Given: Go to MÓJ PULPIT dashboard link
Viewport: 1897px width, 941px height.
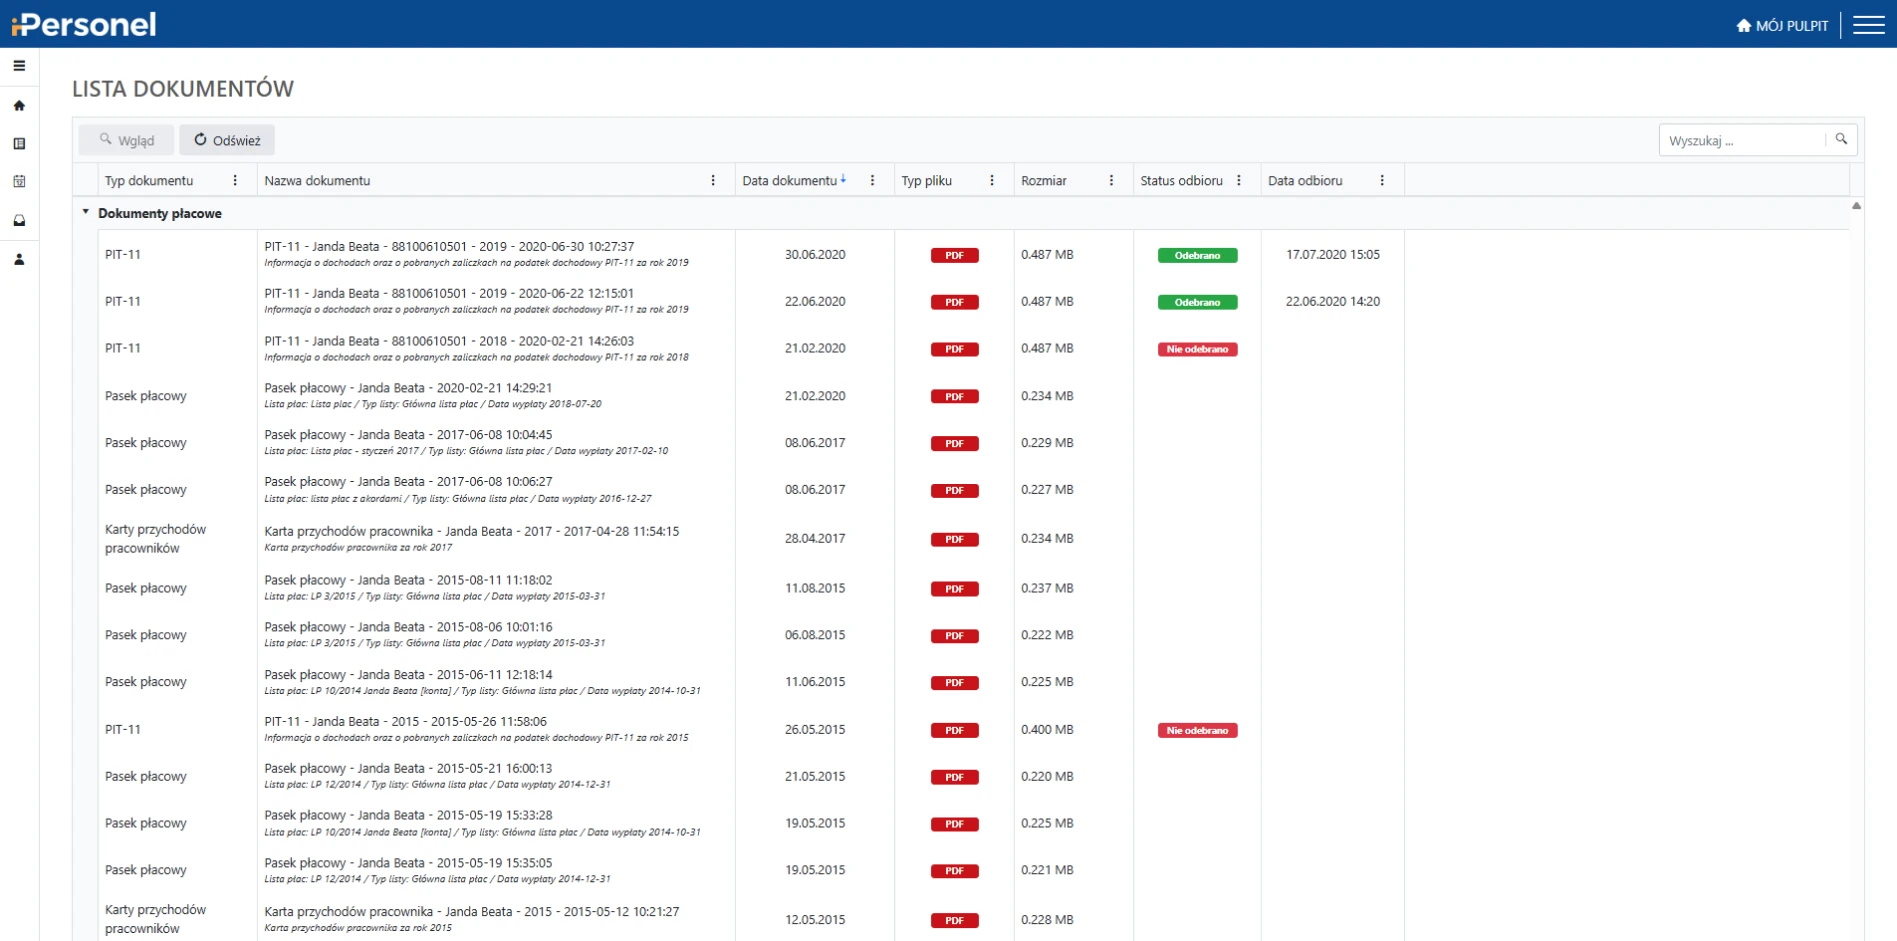Looking at the screenshot, I should [x=1782, y=26].
